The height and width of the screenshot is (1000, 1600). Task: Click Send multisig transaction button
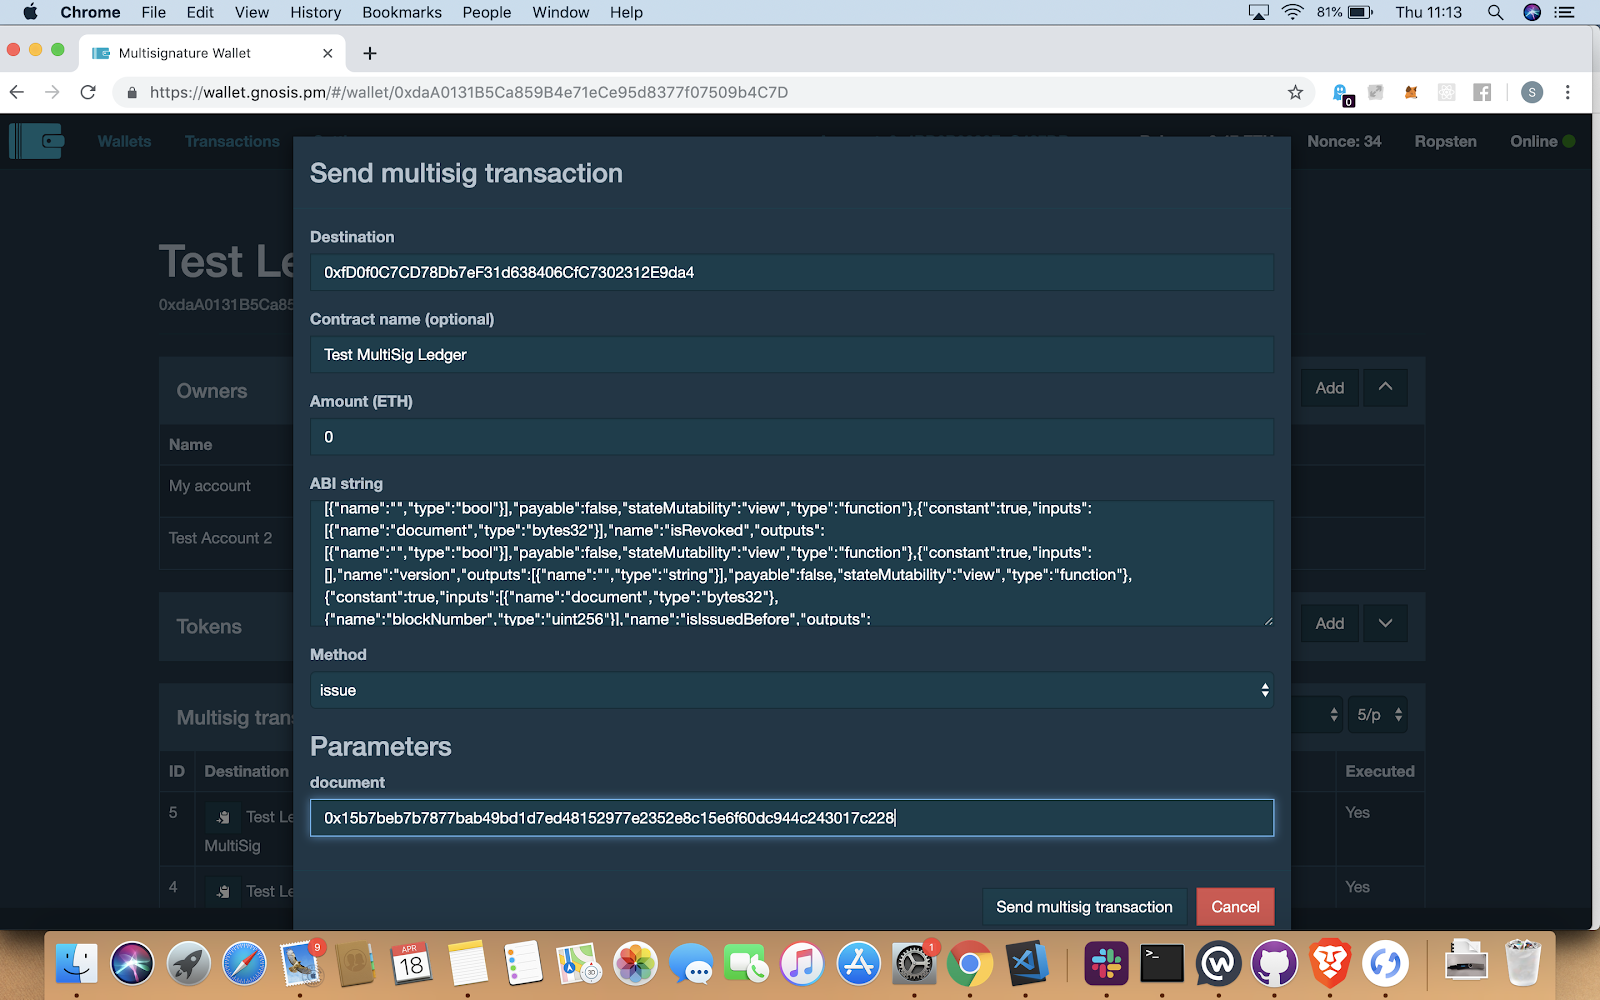[x=1084, y=907]
